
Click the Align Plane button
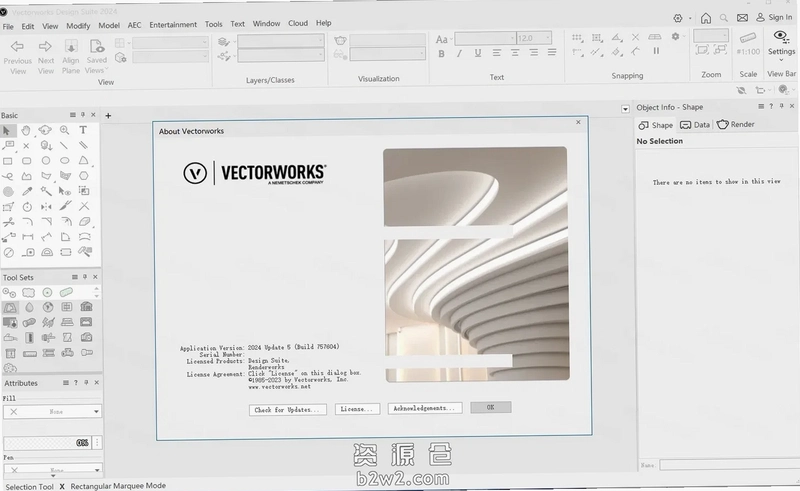(71, 56)
